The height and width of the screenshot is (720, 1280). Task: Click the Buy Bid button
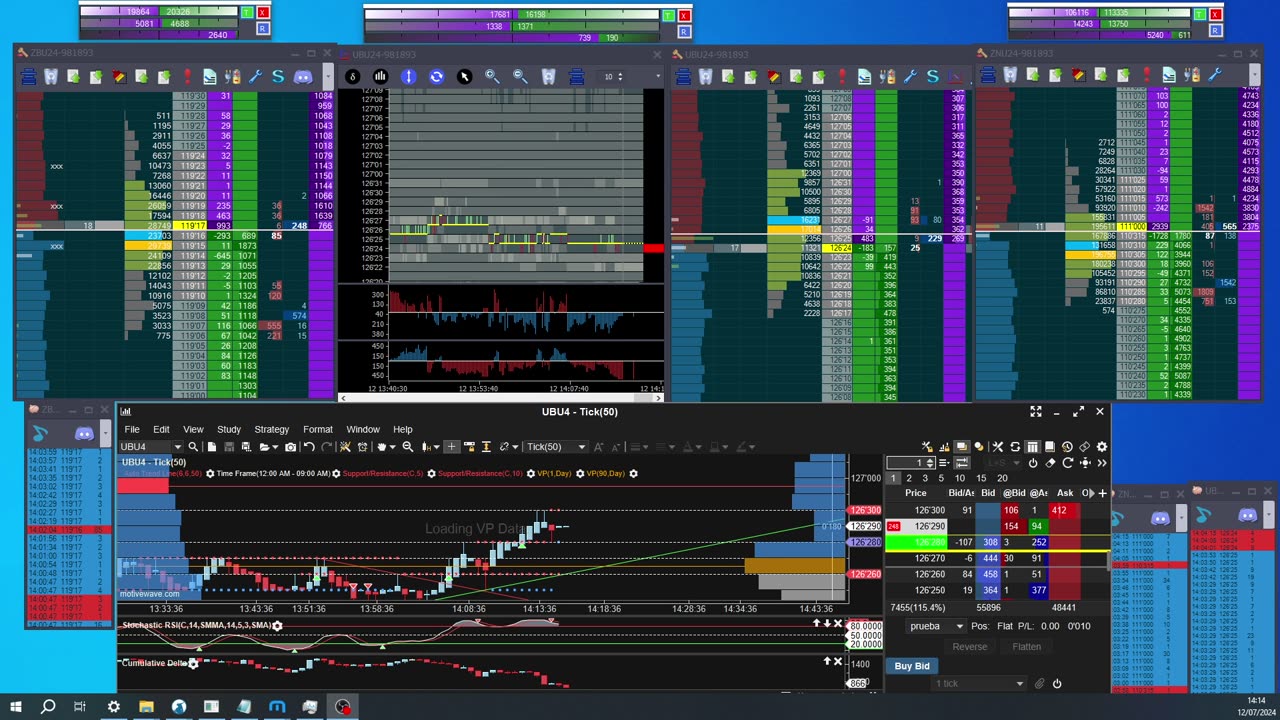point(912,666)
